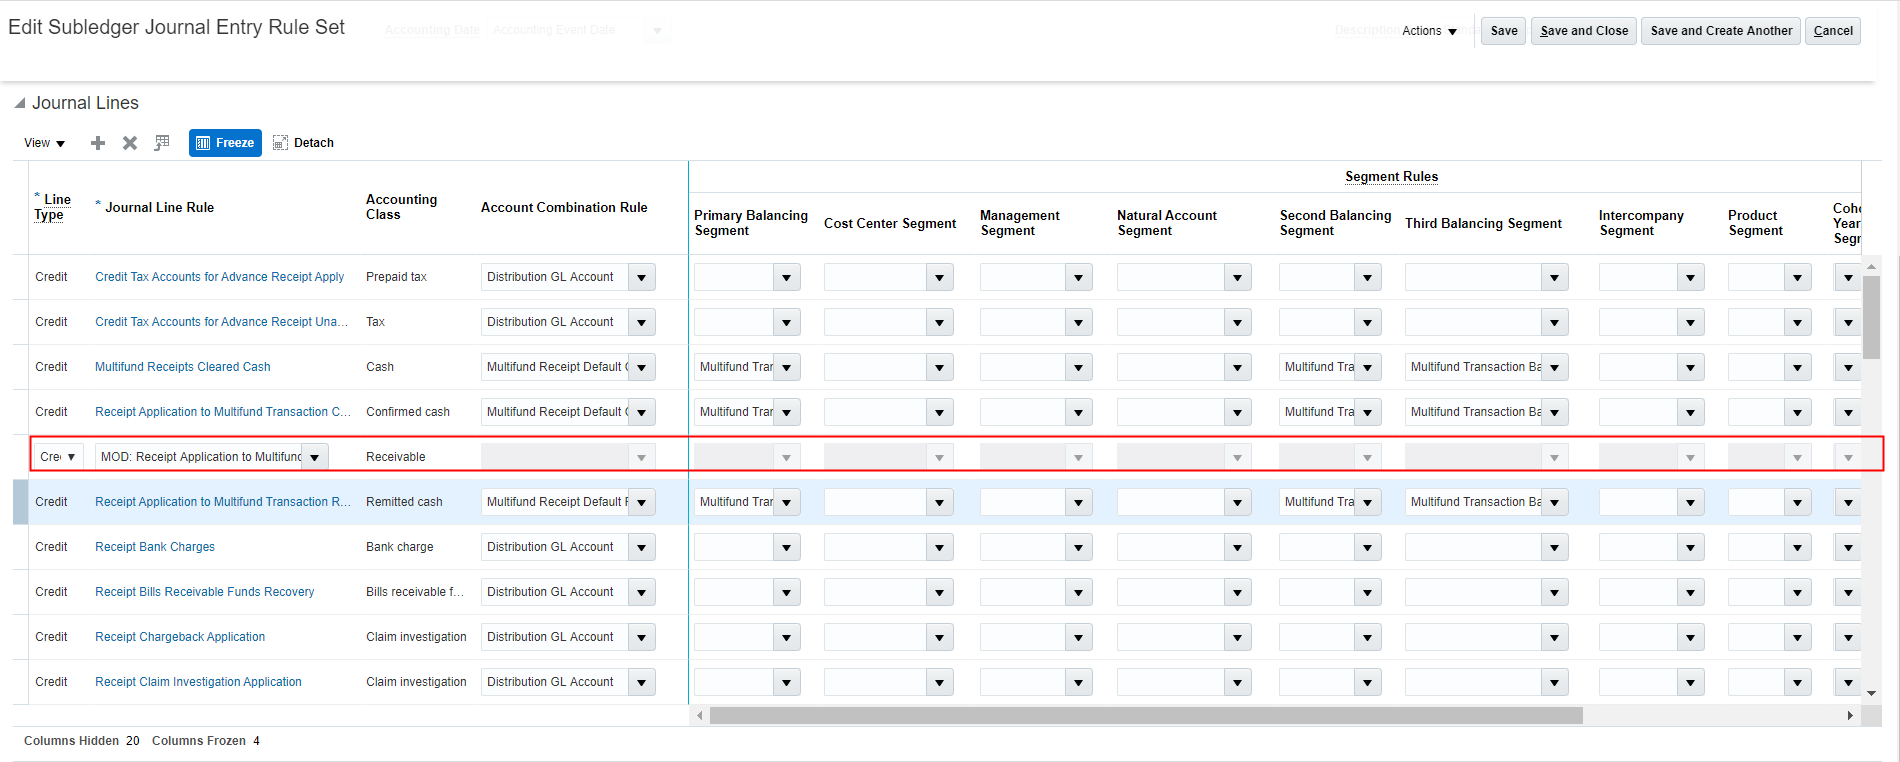Click horizontal scrollbar right arrow
Screen dimensions: 1900x762
(x=1849, y=715)
